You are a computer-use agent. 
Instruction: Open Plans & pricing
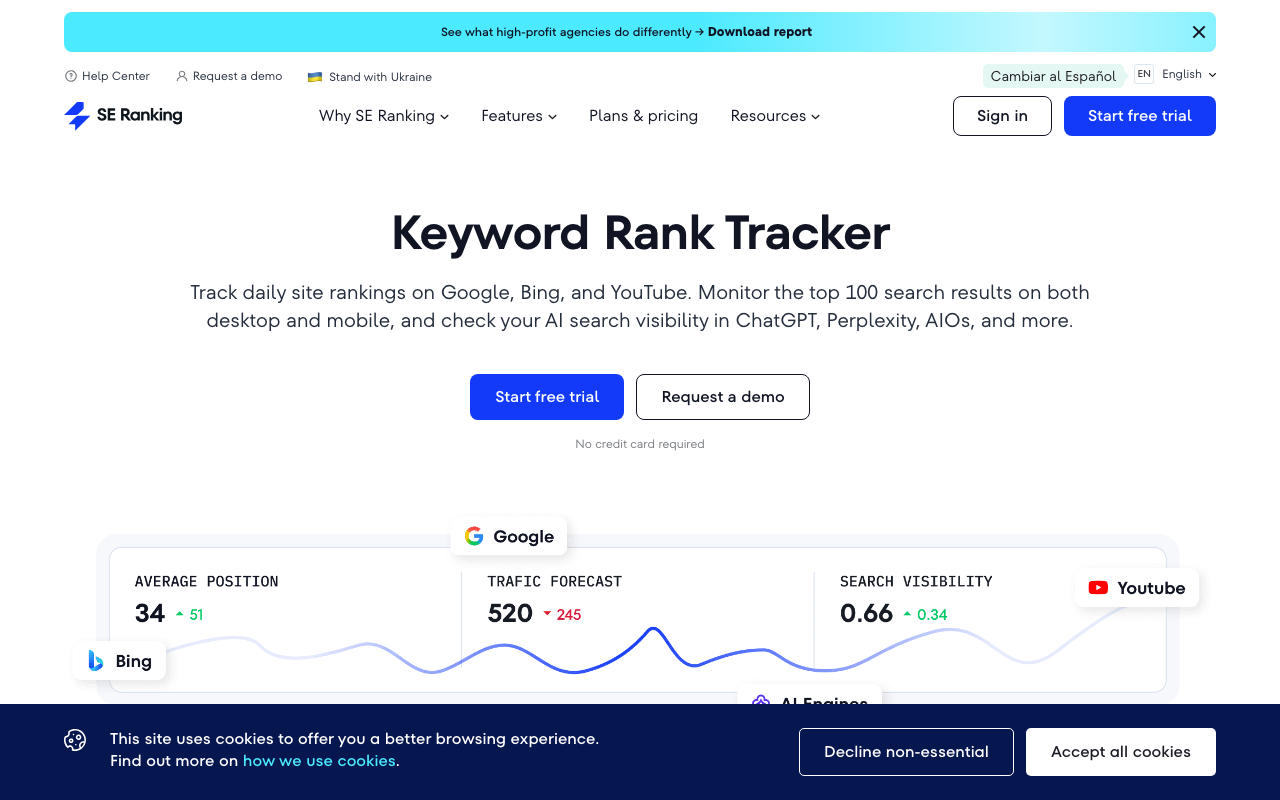pyautogui.click(x=643, y=116)
